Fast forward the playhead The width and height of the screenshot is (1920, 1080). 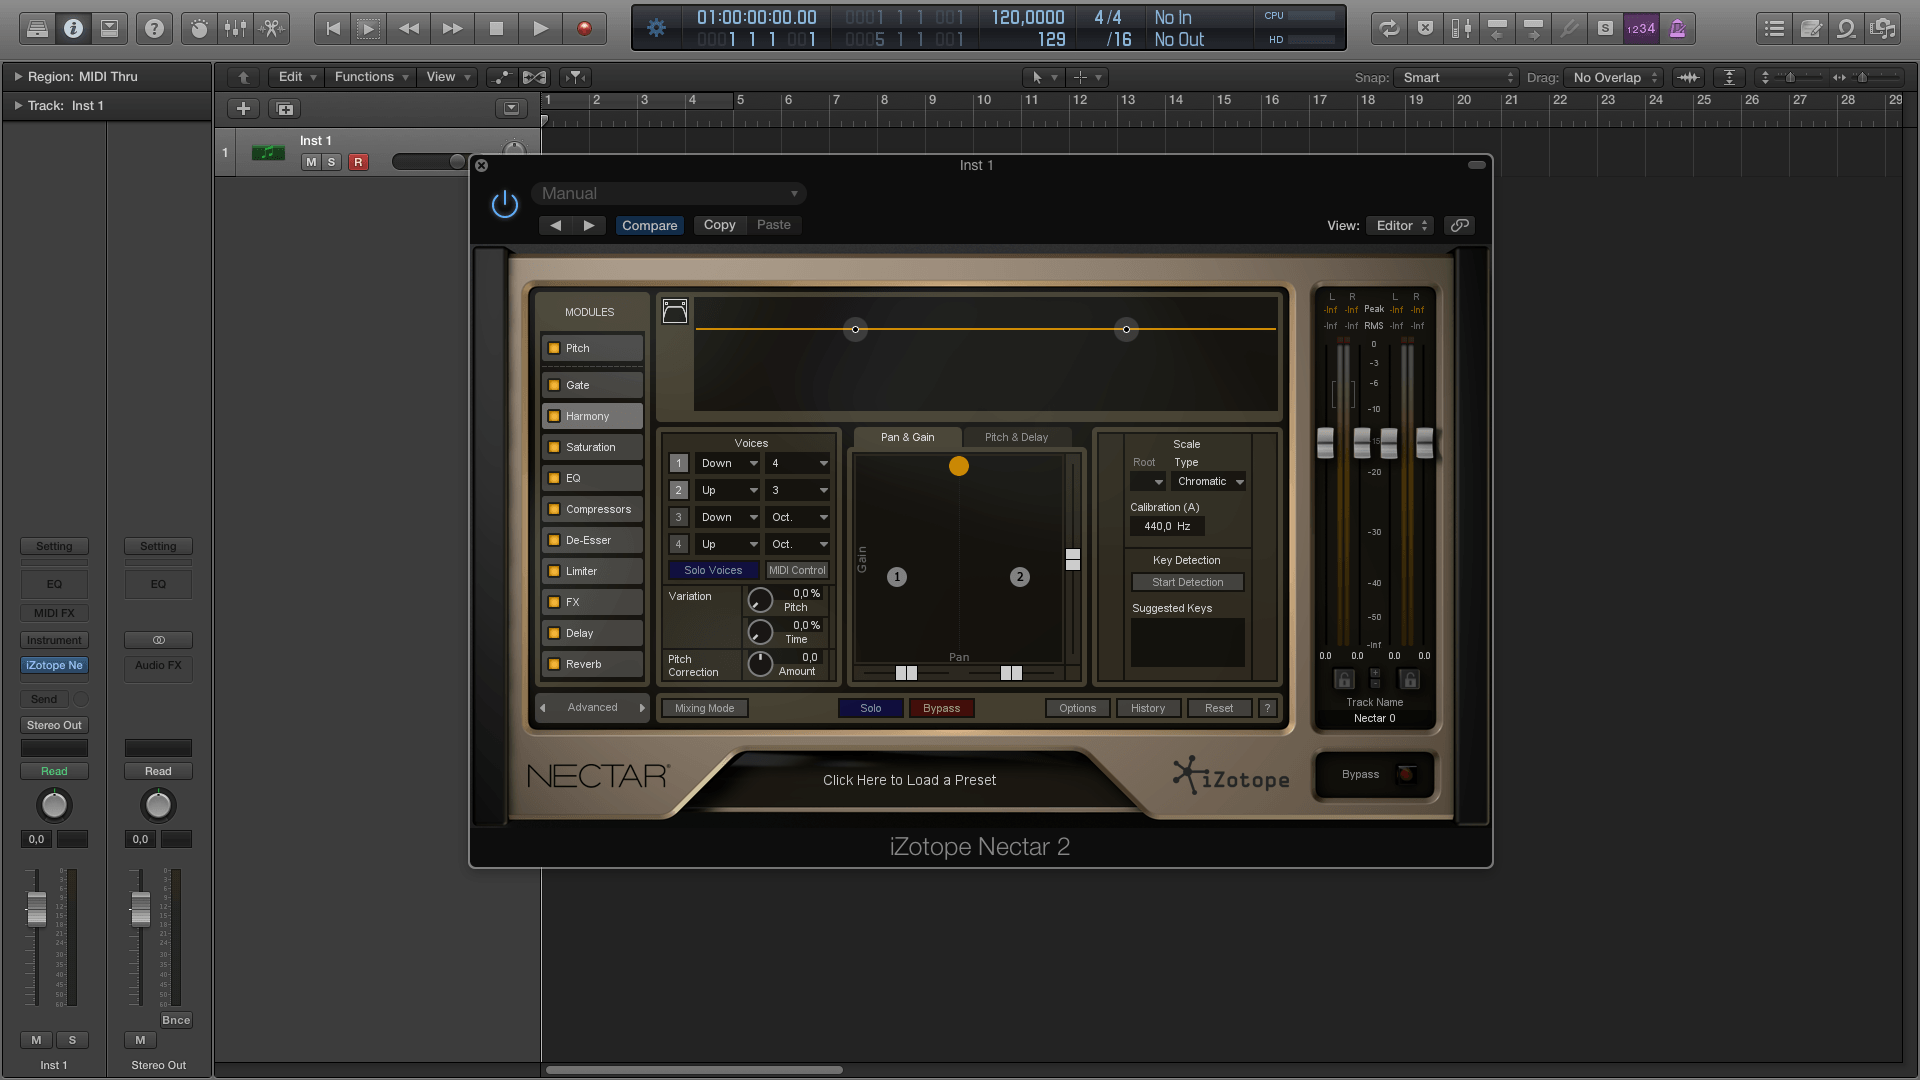452,29
